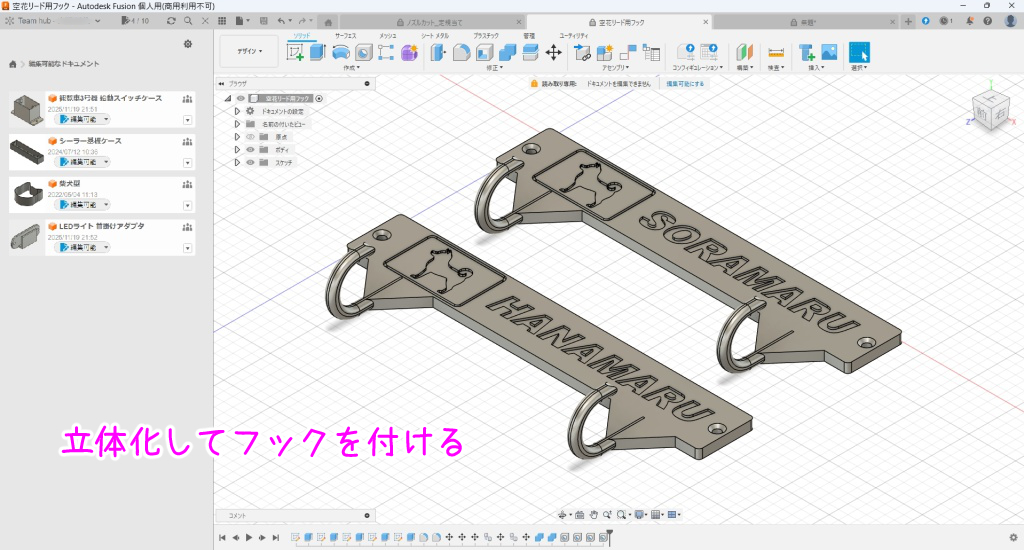Toggle visibility of the 原点 folder

point(250,136)
